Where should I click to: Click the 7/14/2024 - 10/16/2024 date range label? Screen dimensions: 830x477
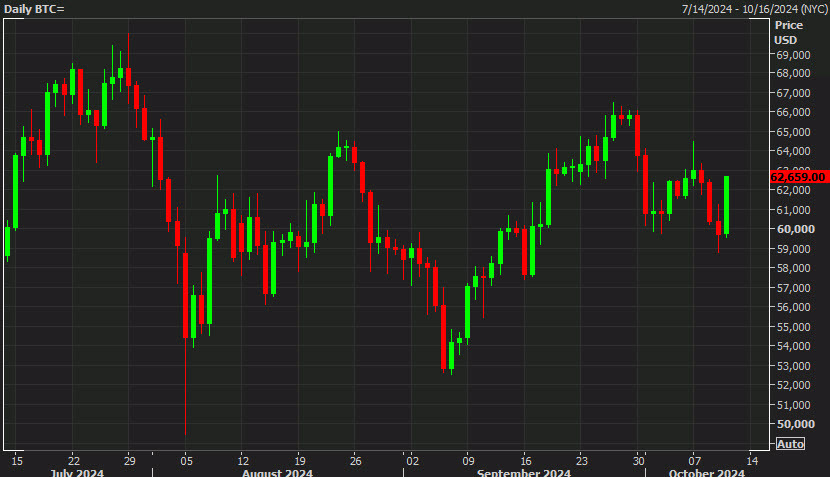click(x=753, y=8)
